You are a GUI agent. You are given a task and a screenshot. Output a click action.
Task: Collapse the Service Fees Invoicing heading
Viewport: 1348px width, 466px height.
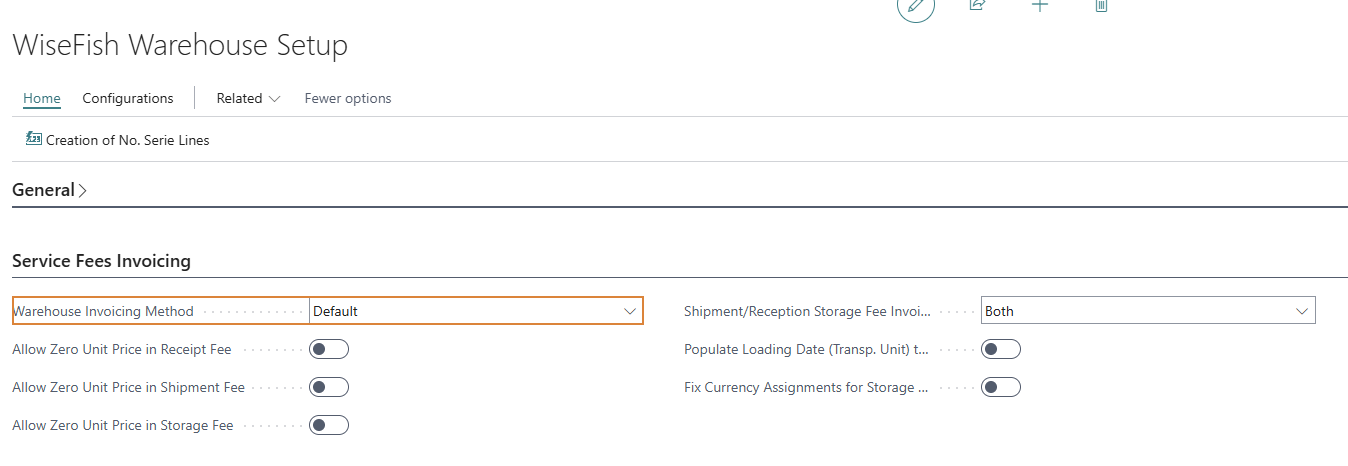coord(101,261)
